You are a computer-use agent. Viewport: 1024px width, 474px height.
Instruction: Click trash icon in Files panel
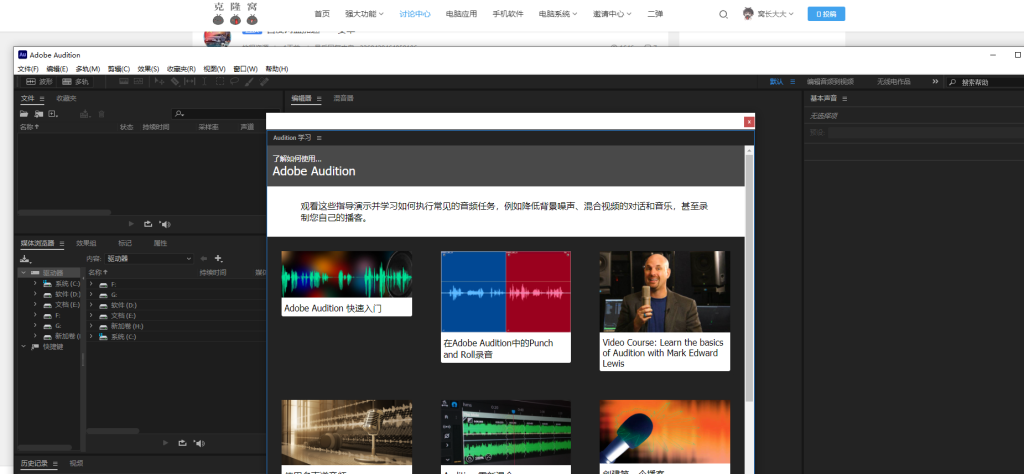click(x=101, y=114)
